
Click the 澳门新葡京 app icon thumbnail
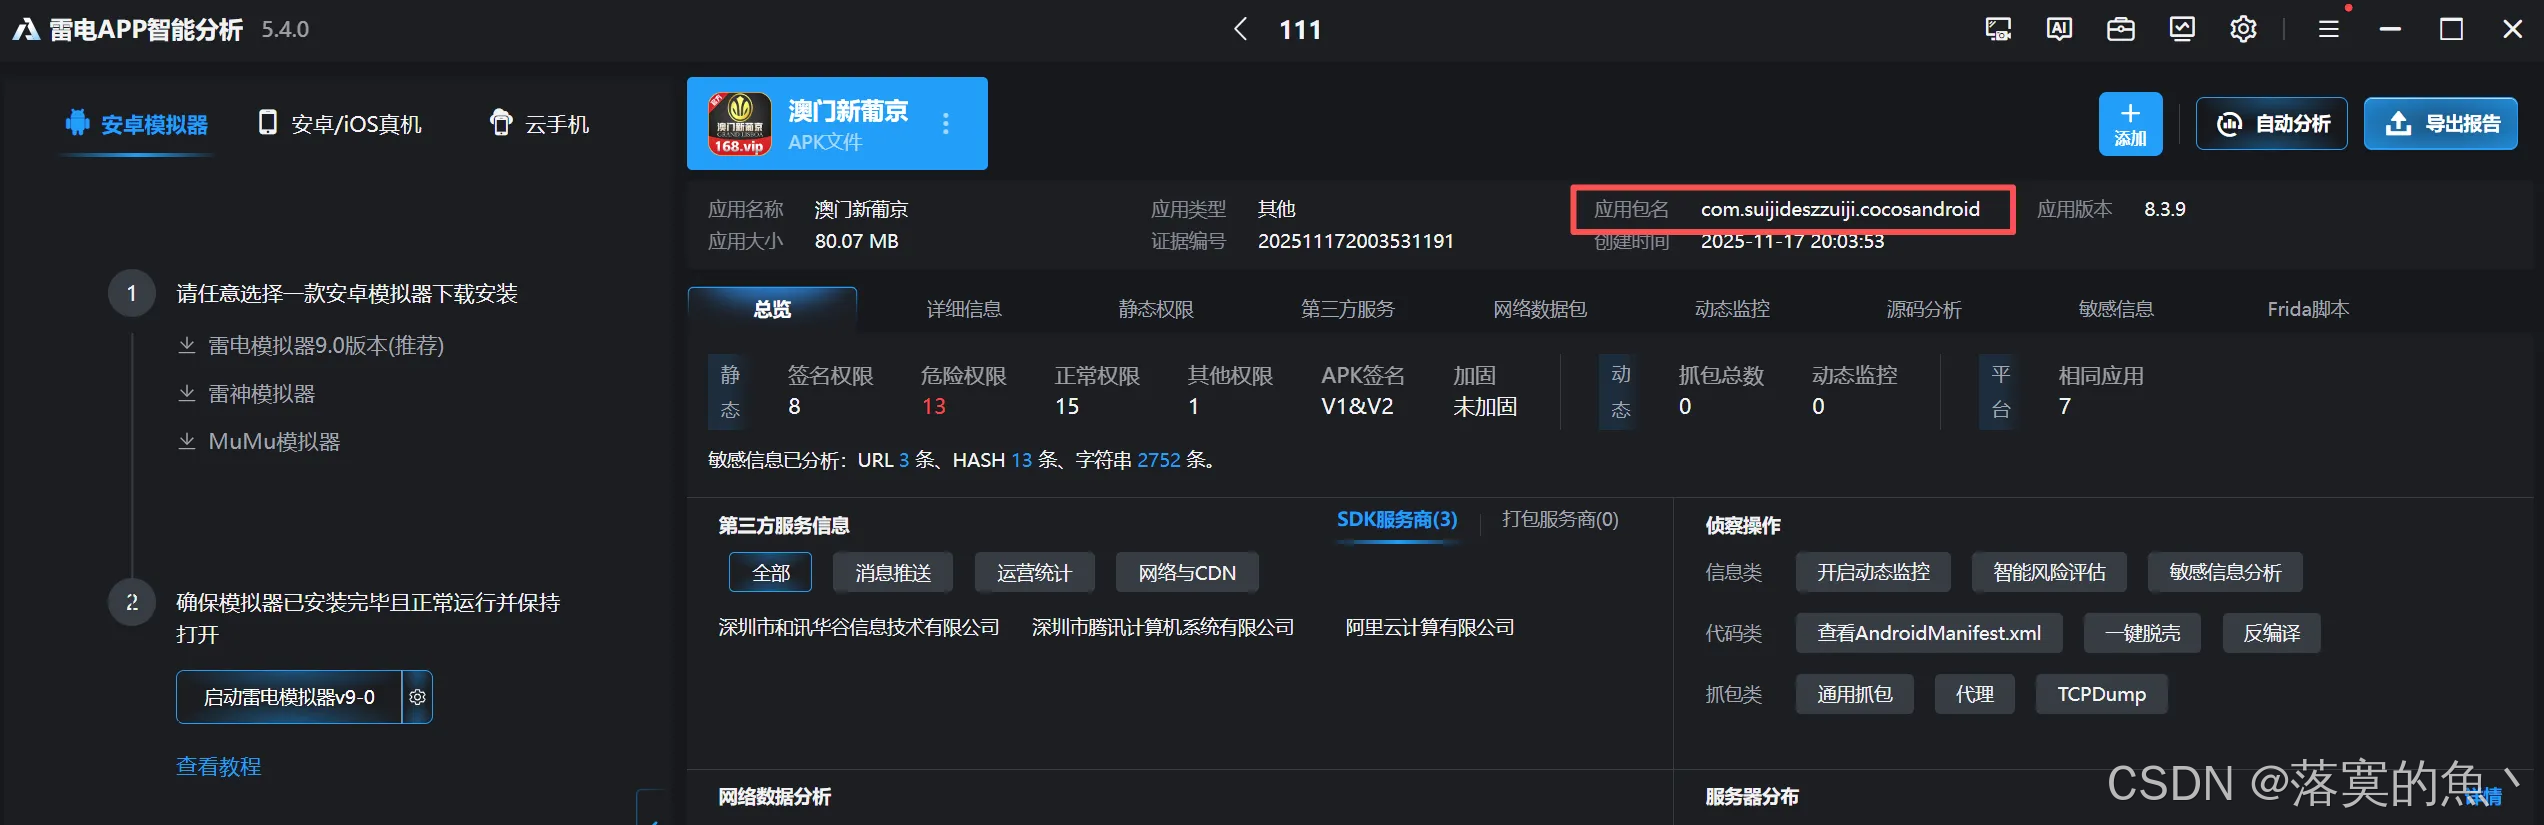coord(740,123)
